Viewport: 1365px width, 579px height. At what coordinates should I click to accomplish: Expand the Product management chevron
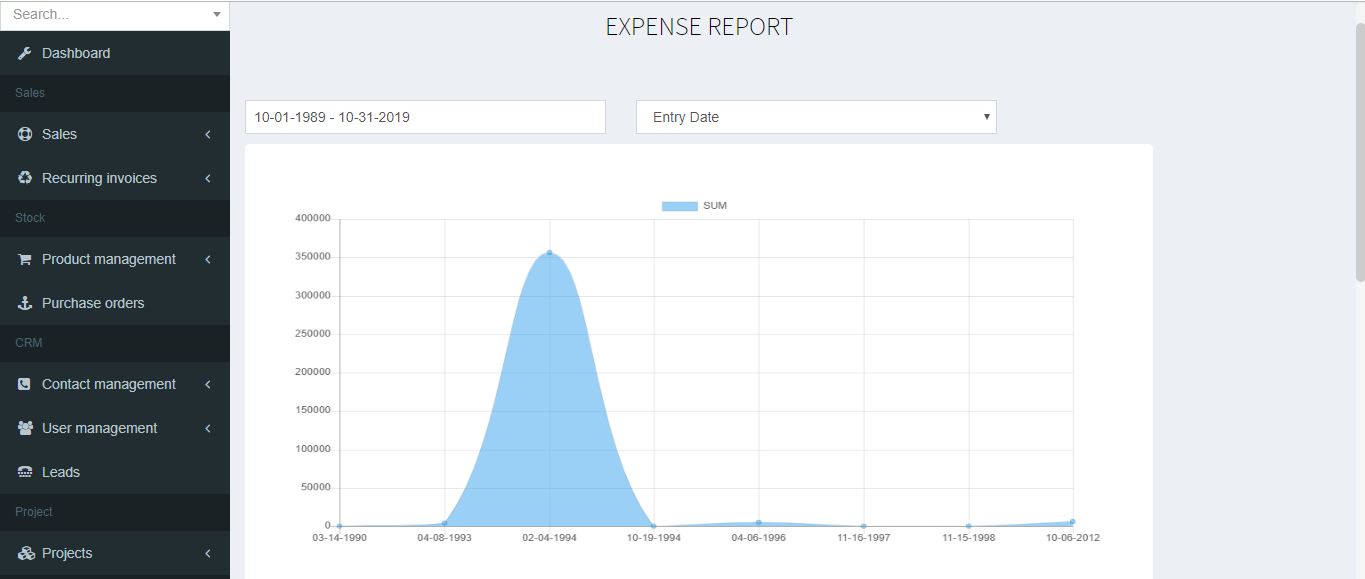[x=207, y=259]
